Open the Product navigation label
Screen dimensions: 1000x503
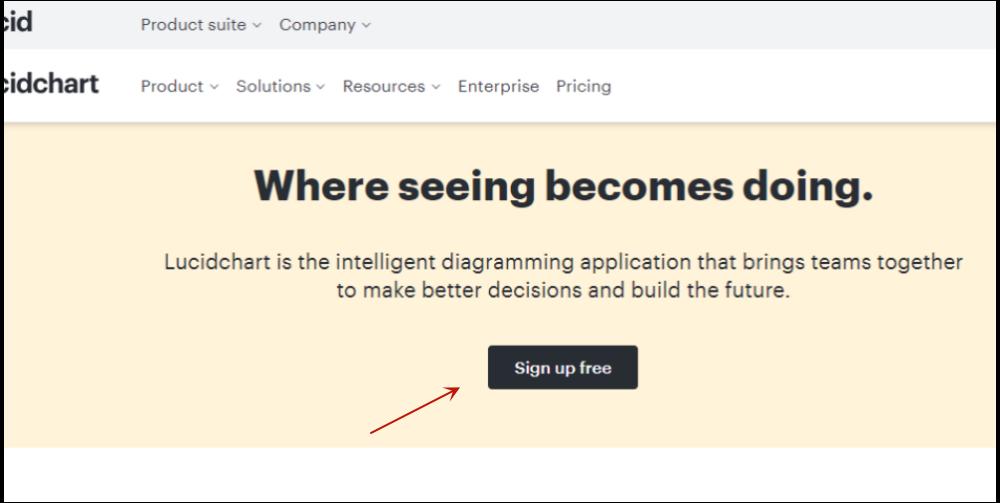tap(172, 86)
